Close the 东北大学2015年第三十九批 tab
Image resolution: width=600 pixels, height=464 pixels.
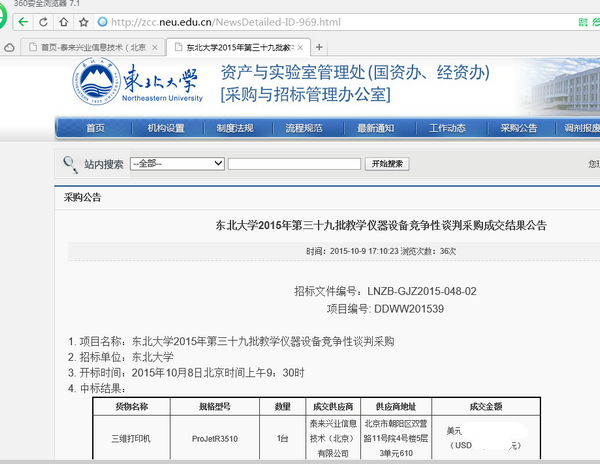(301, 47)
